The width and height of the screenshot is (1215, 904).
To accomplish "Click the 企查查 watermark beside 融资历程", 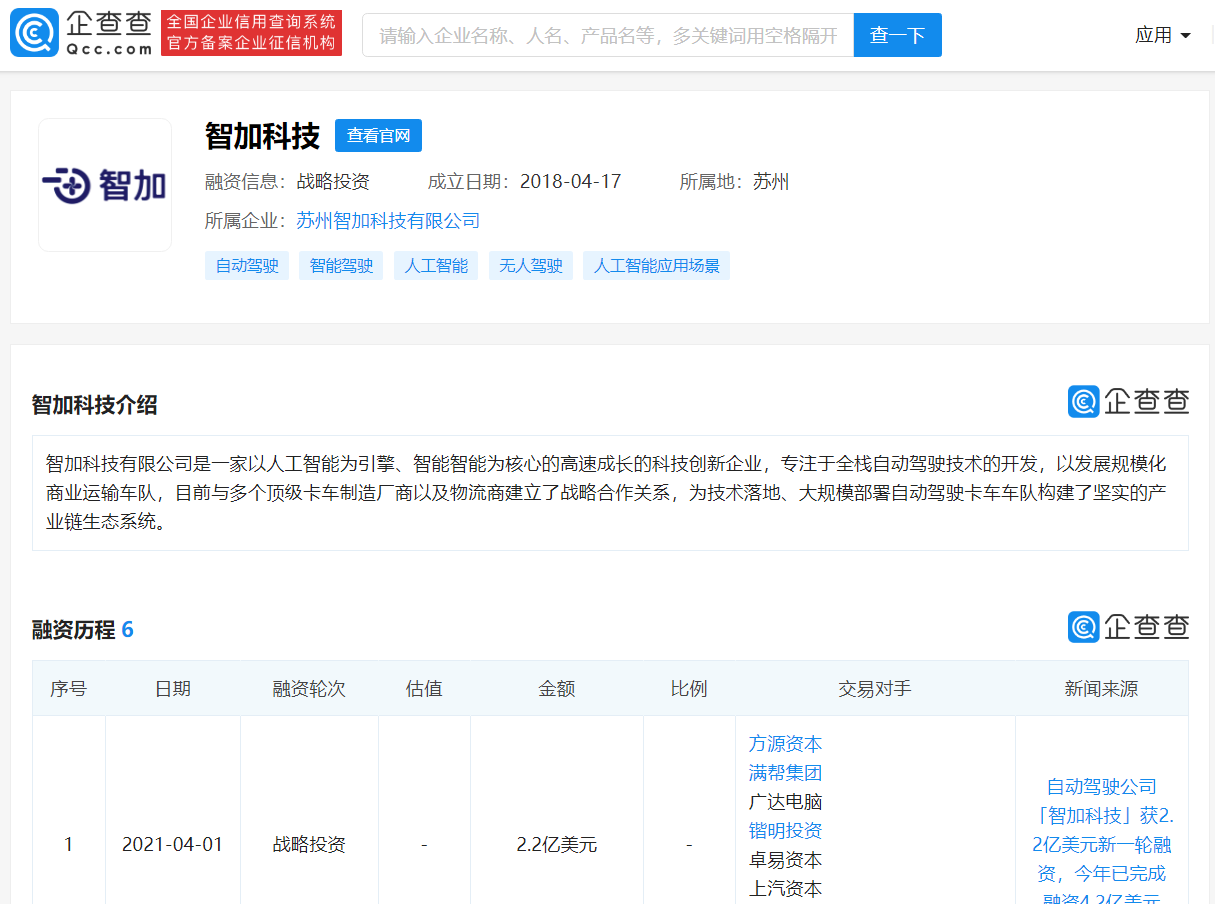I will click(x=1130, y=627).
